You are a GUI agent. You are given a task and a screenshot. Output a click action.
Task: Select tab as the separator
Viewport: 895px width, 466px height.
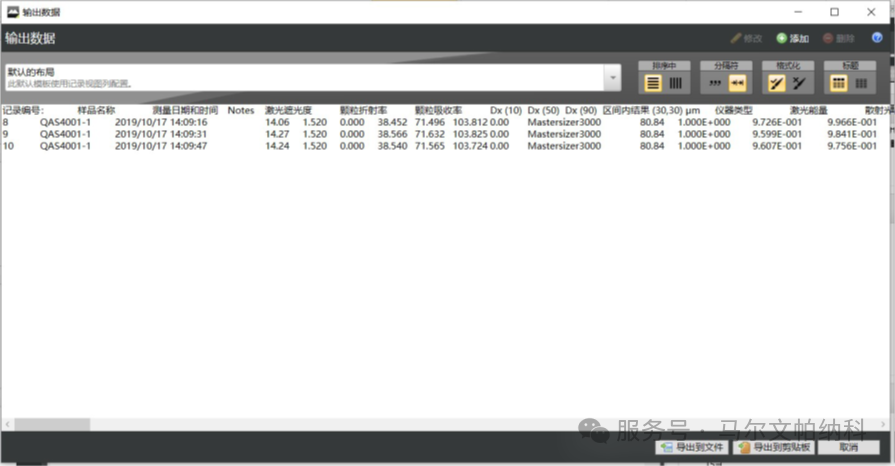[737, 83]
